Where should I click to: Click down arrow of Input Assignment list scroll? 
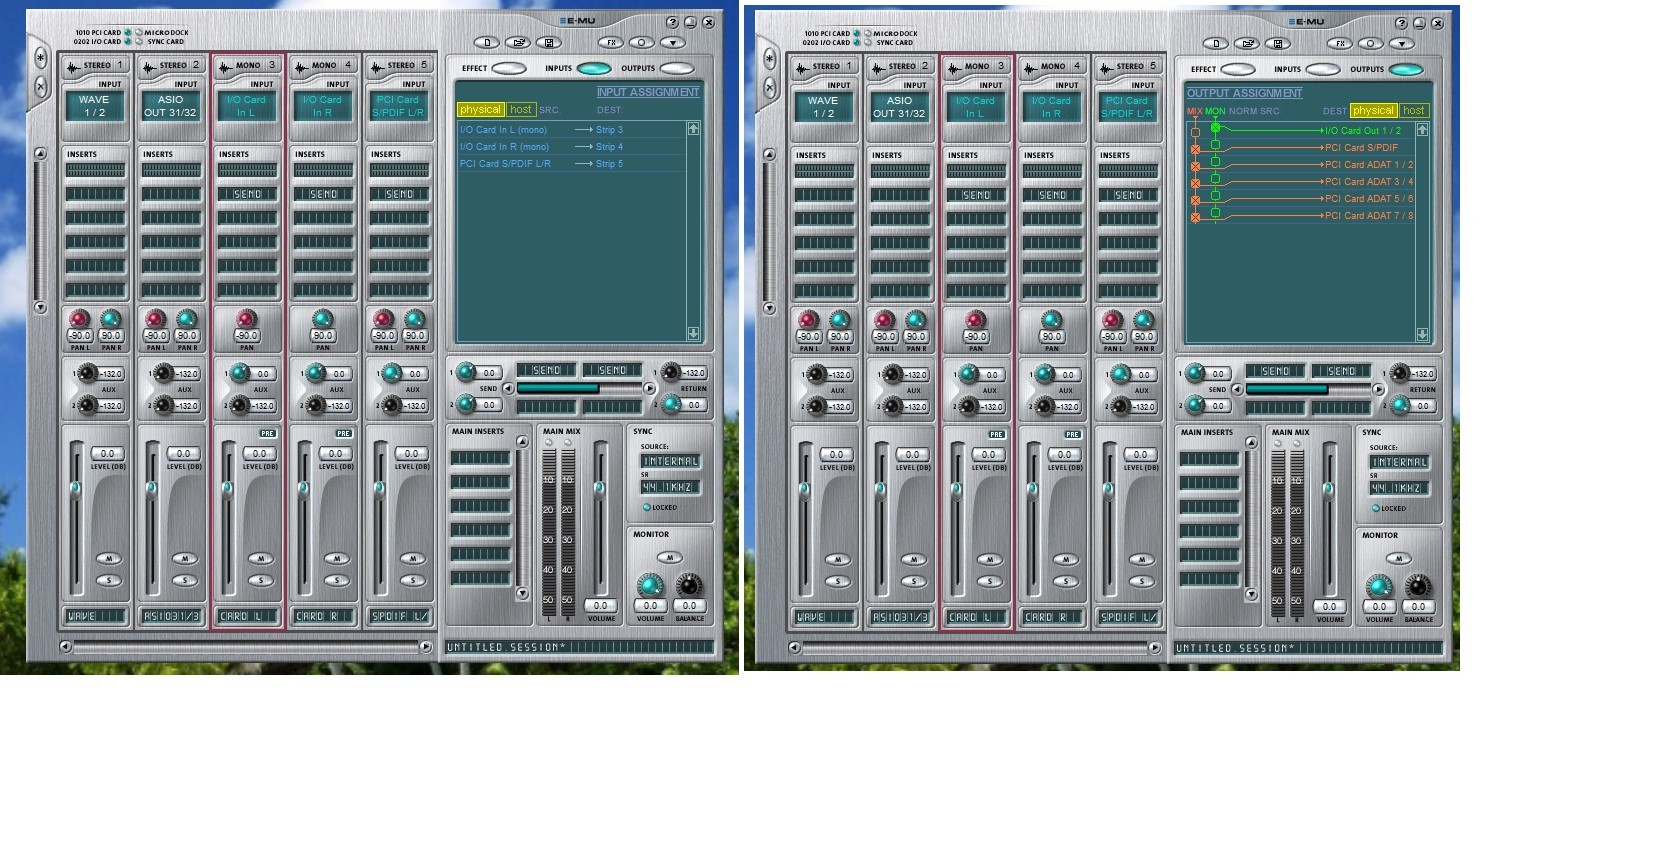click(693, 333)
